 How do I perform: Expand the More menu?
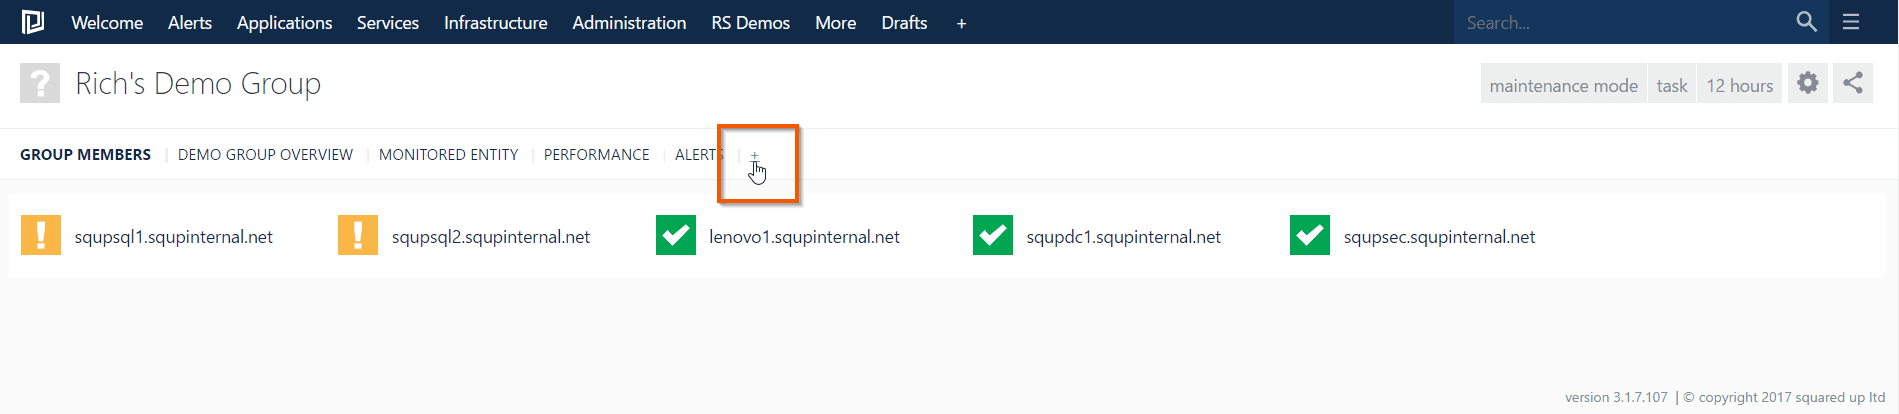[835, 23]
